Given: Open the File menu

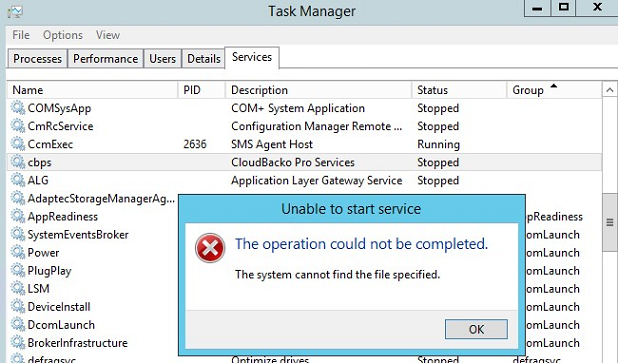Looking at the screenshot, I should 21,35.
